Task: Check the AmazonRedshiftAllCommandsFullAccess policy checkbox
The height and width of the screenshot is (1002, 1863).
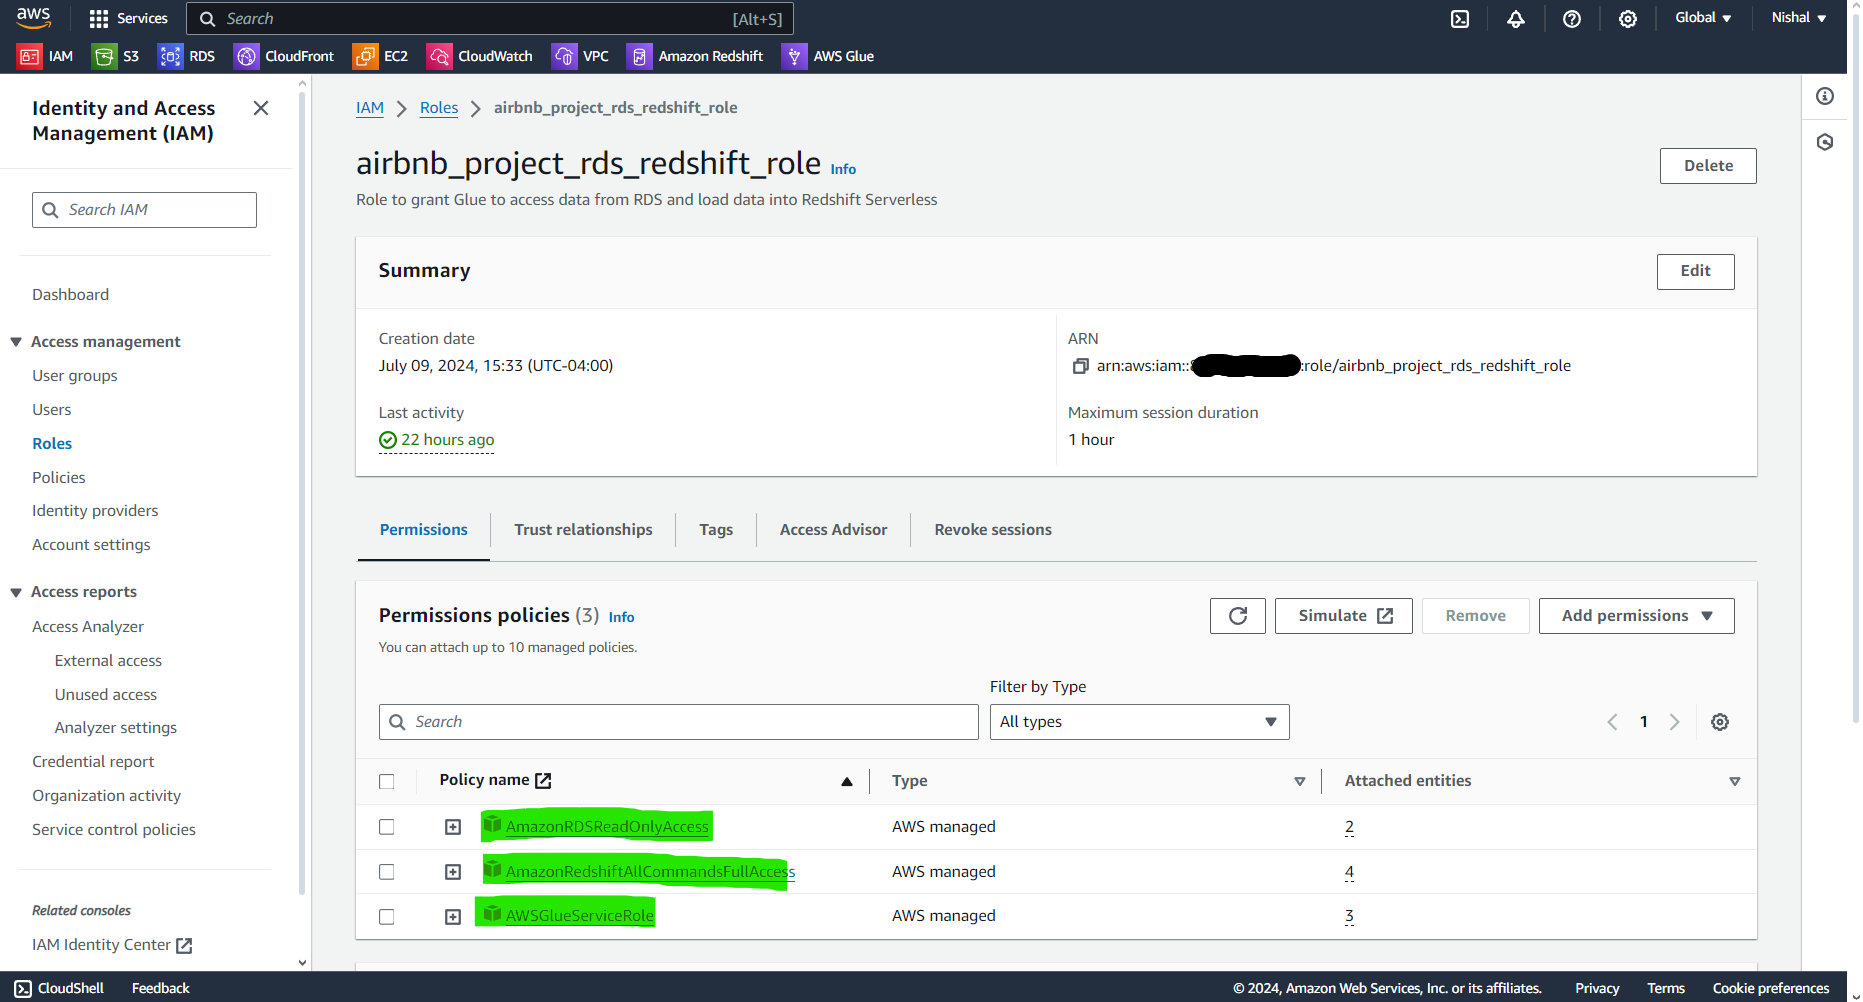Action: [387, 872]
